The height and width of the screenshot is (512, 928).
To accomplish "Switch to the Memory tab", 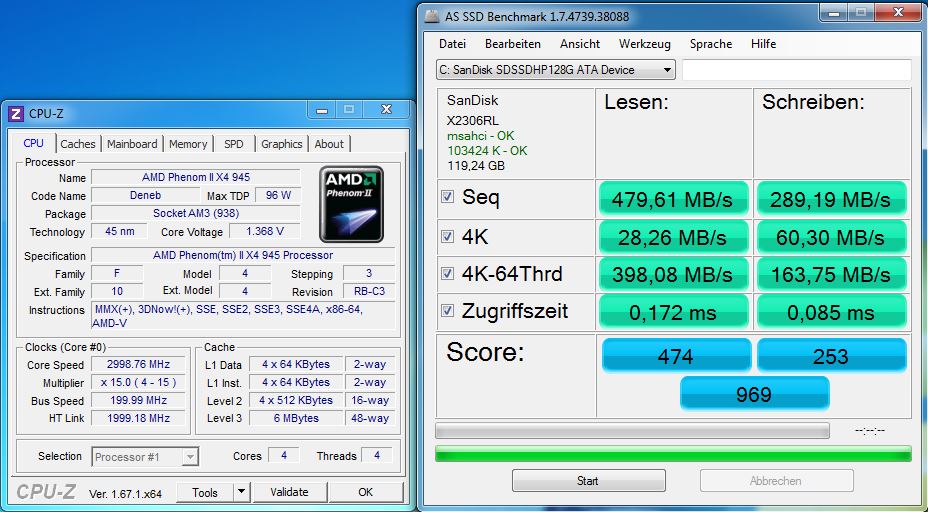I will (188, 144).
